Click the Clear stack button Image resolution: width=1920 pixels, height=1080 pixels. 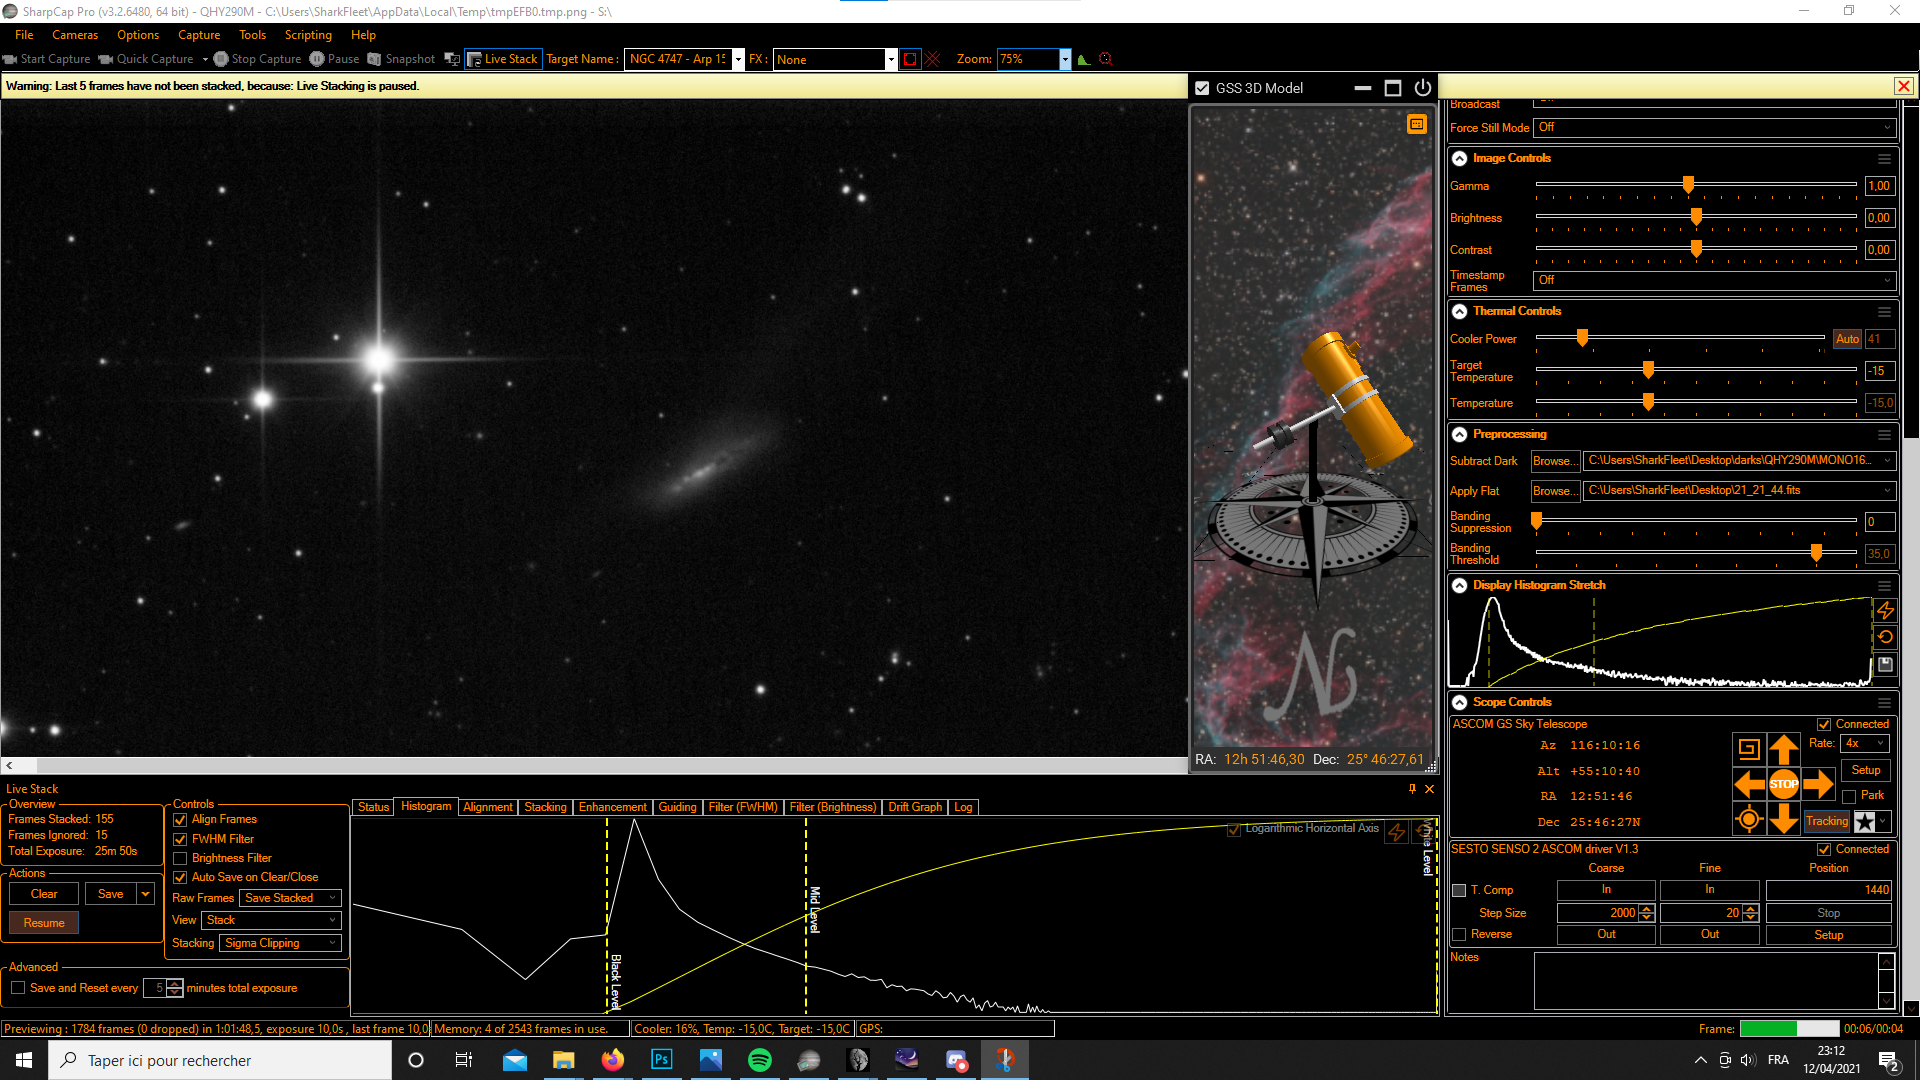coord(44,894)
